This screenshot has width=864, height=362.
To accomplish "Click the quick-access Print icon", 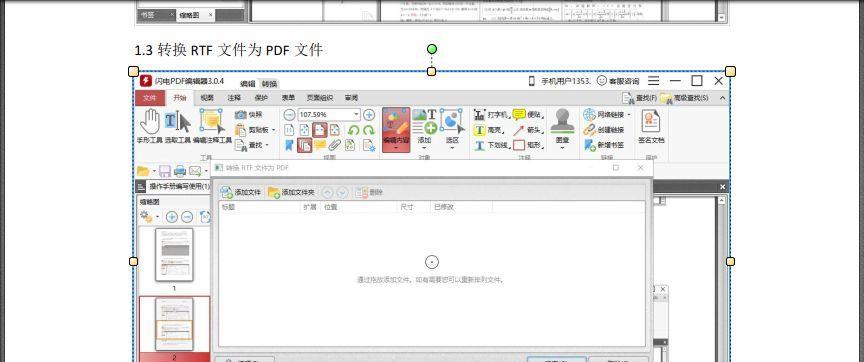I will (180, 171).
